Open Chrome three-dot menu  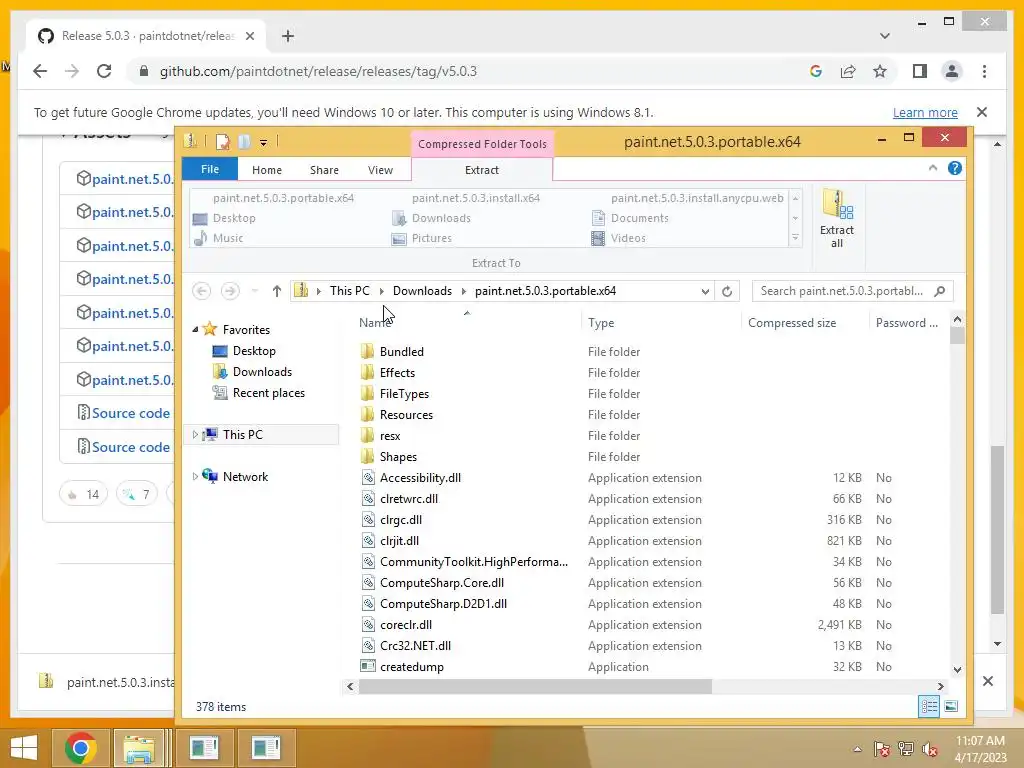click(984, 71)
